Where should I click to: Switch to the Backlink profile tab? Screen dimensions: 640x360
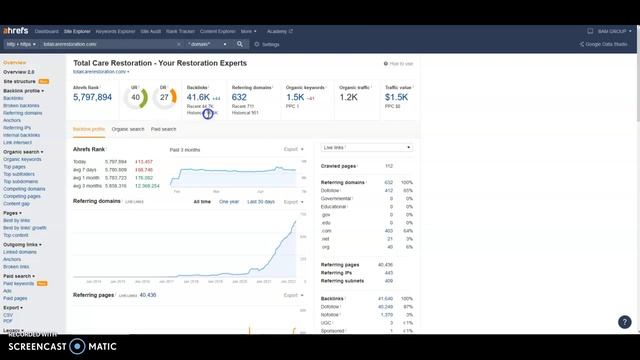point(89,129)
